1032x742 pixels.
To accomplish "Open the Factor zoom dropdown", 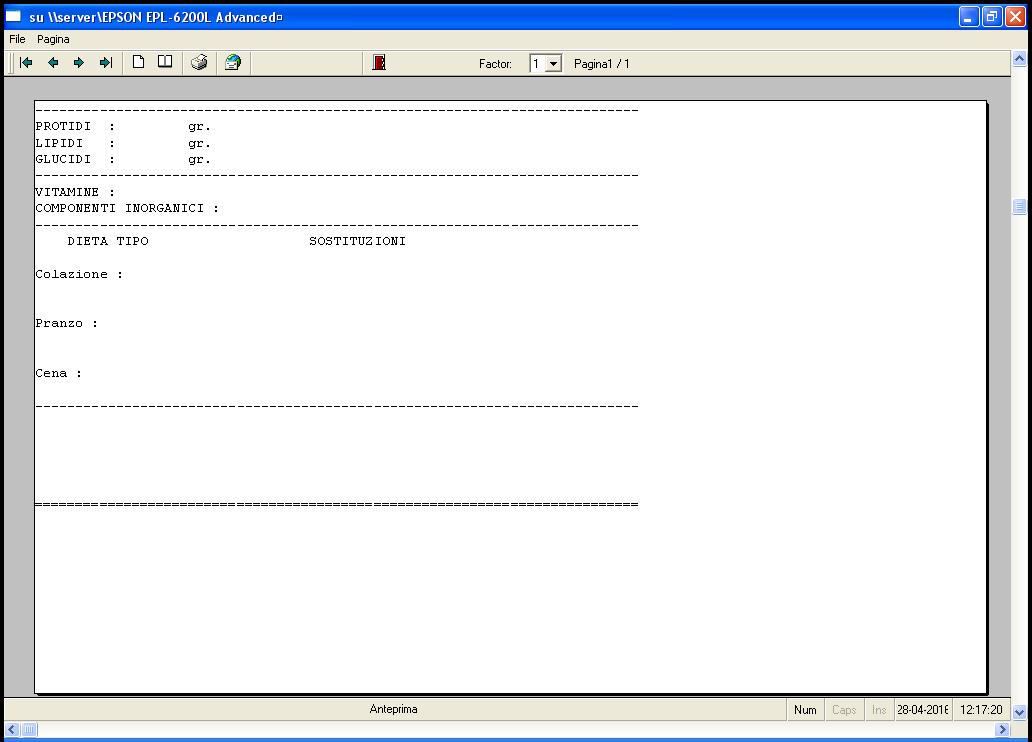I will coord(554,64).
